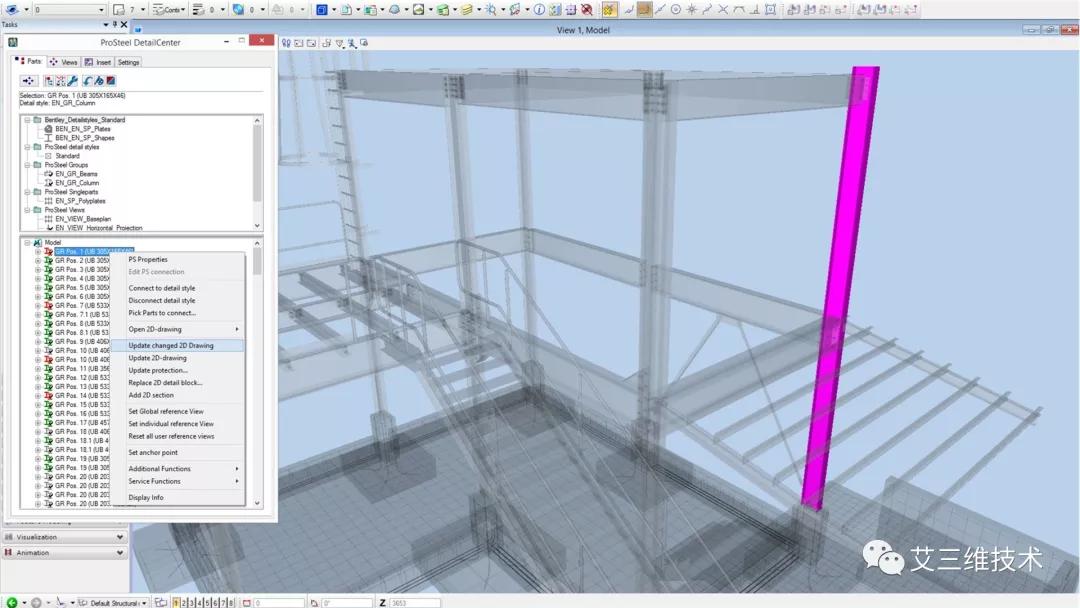Expand the Visualization task group
The image size is (1080, 608).
click(64, 537)
